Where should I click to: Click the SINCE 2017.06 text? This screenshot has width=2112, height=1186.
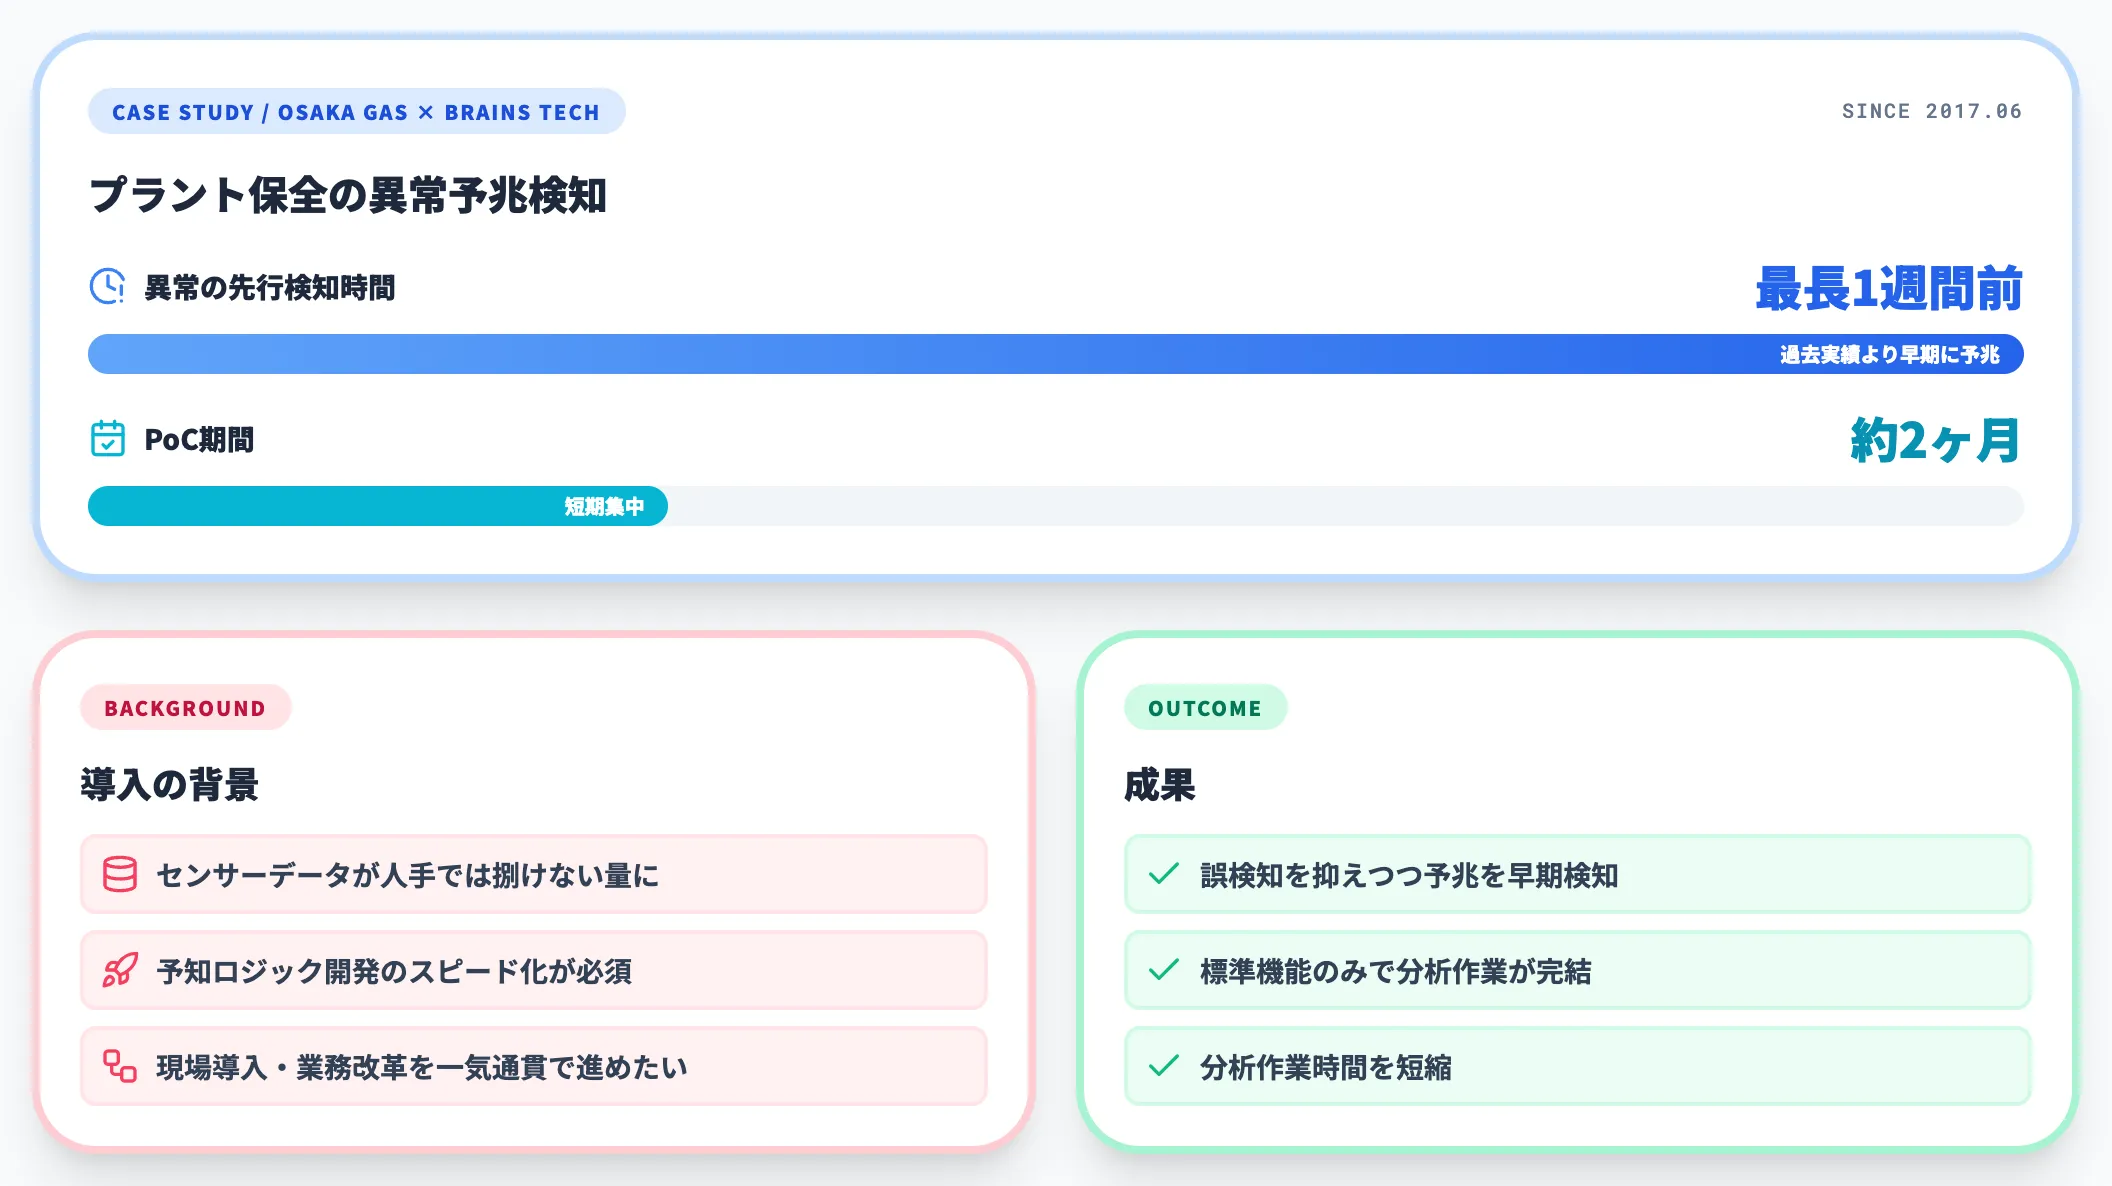click(1931, 111)
